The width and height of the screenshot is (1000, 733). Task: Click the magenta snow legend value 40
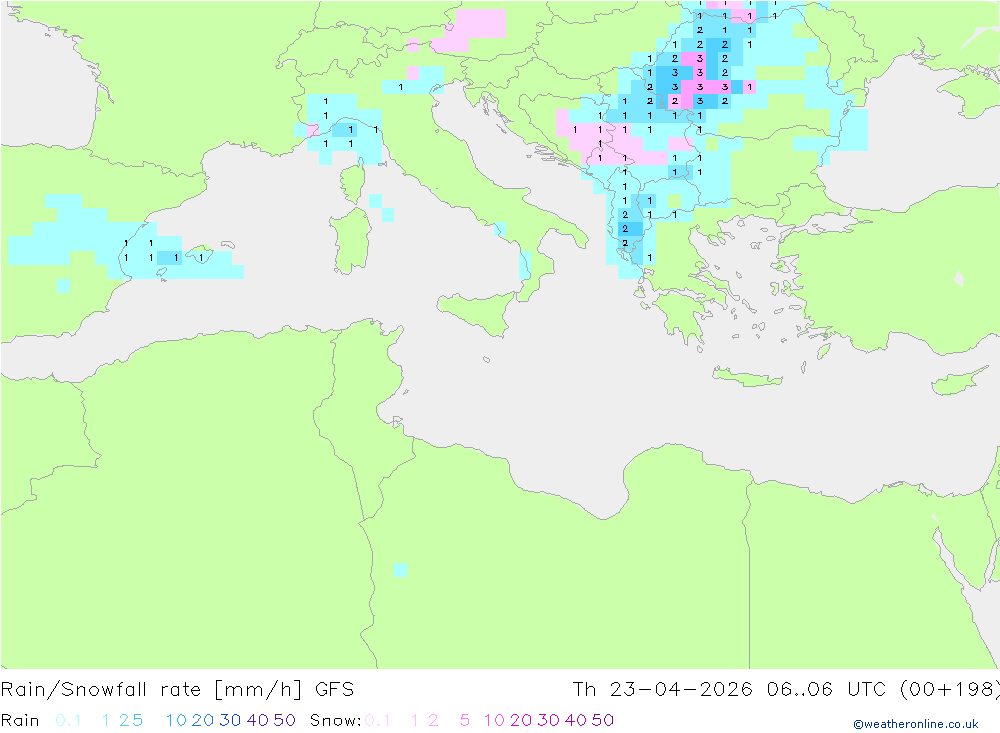point(576,720)
